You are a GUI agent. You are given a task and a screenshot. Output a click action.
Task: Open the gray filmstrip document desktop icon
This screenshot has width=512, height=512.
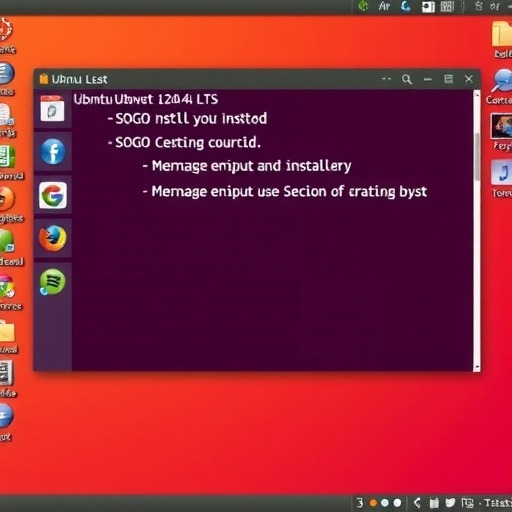(6, 373)
